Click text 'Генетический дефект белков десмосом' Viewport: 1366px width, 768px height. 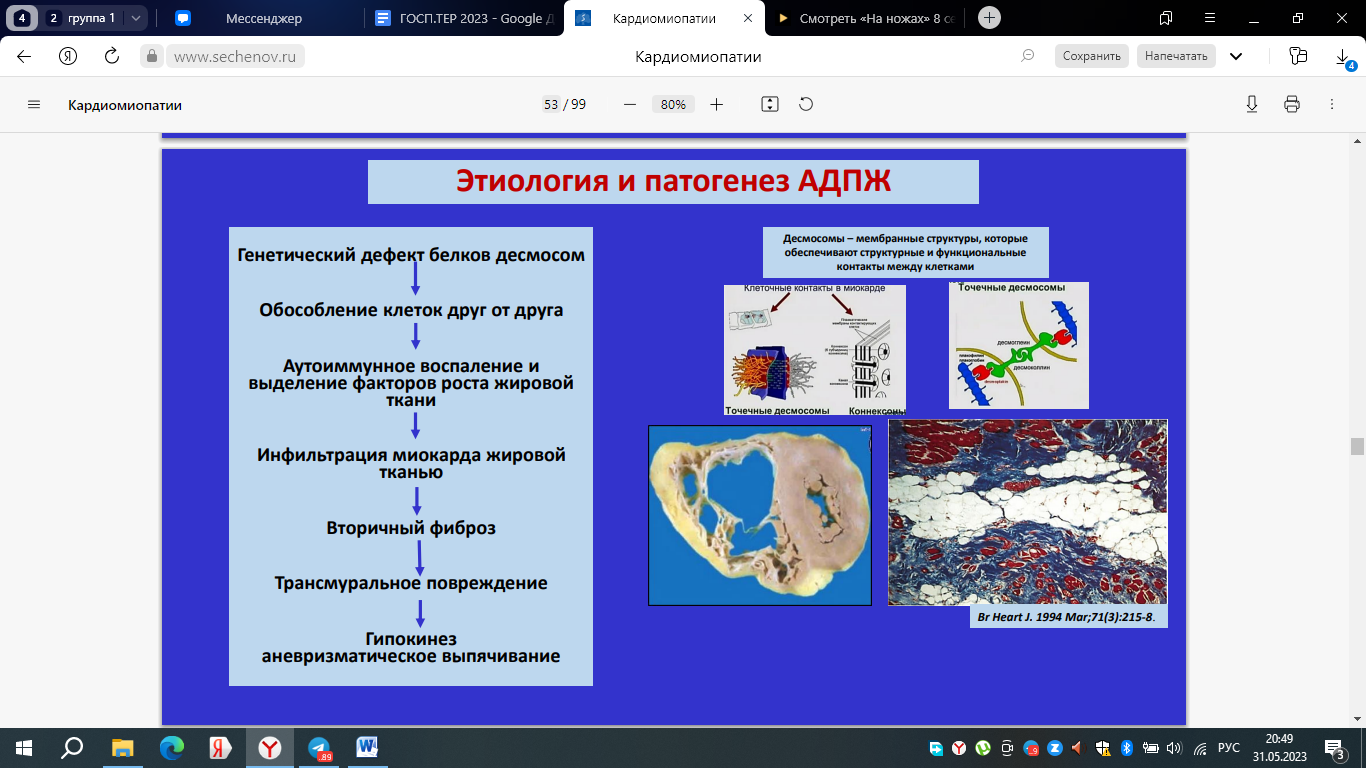(411, 255)
